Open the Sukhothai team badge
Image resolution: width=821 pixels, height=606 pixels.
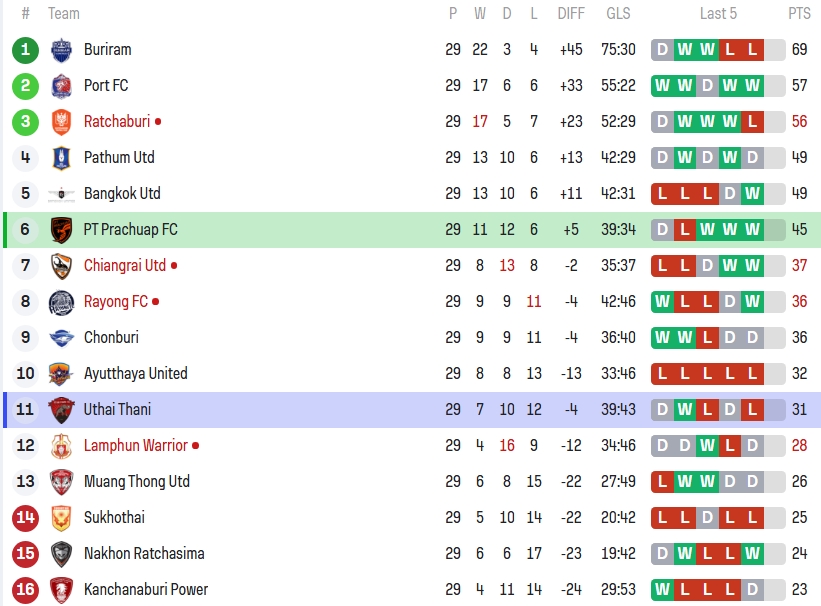(x=61, y=518)
